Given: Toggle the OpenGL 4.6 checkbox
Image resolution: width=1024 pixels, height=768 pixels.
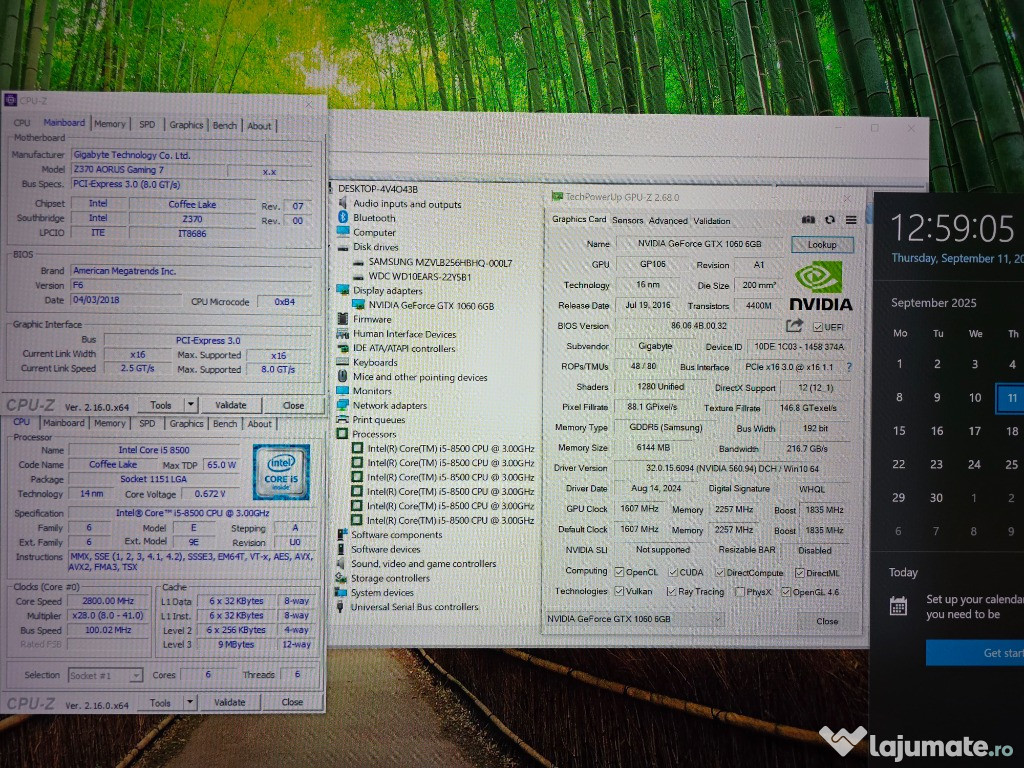Looking at the screenshot, I should pyautogui.click(x=786, y=592).
